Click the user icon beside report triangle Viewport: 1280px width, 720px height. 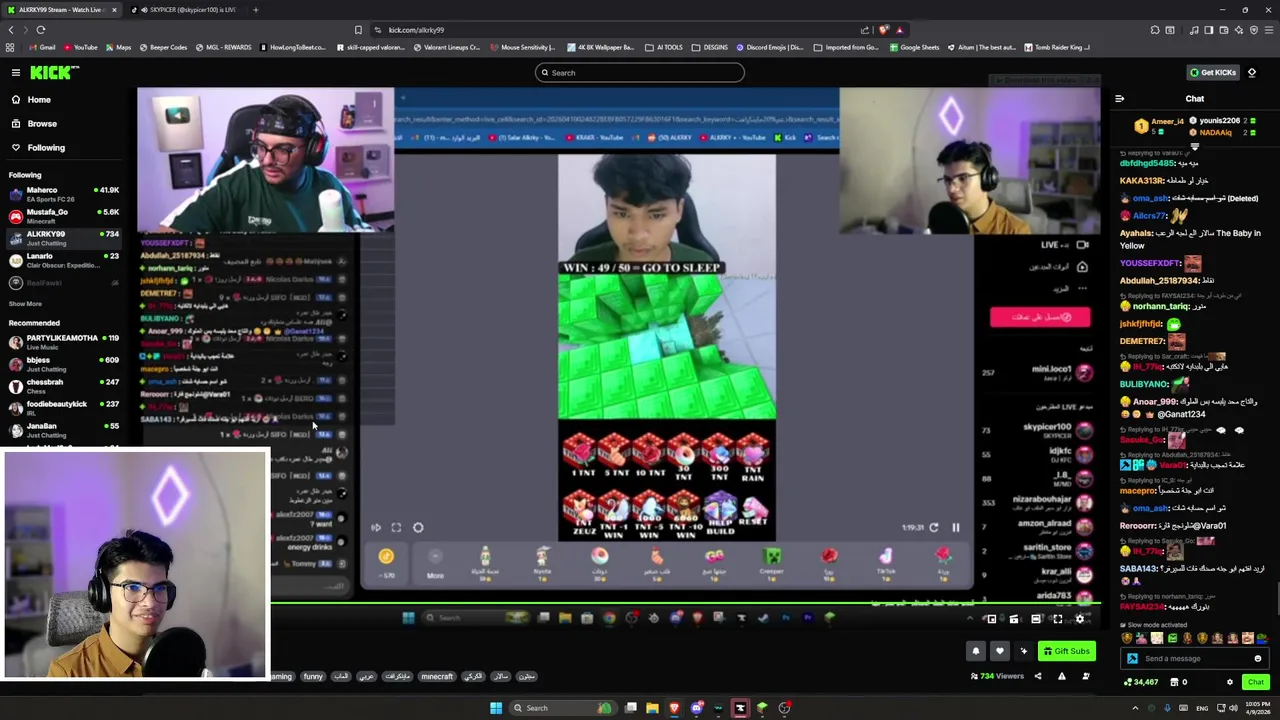point(1086,676)
